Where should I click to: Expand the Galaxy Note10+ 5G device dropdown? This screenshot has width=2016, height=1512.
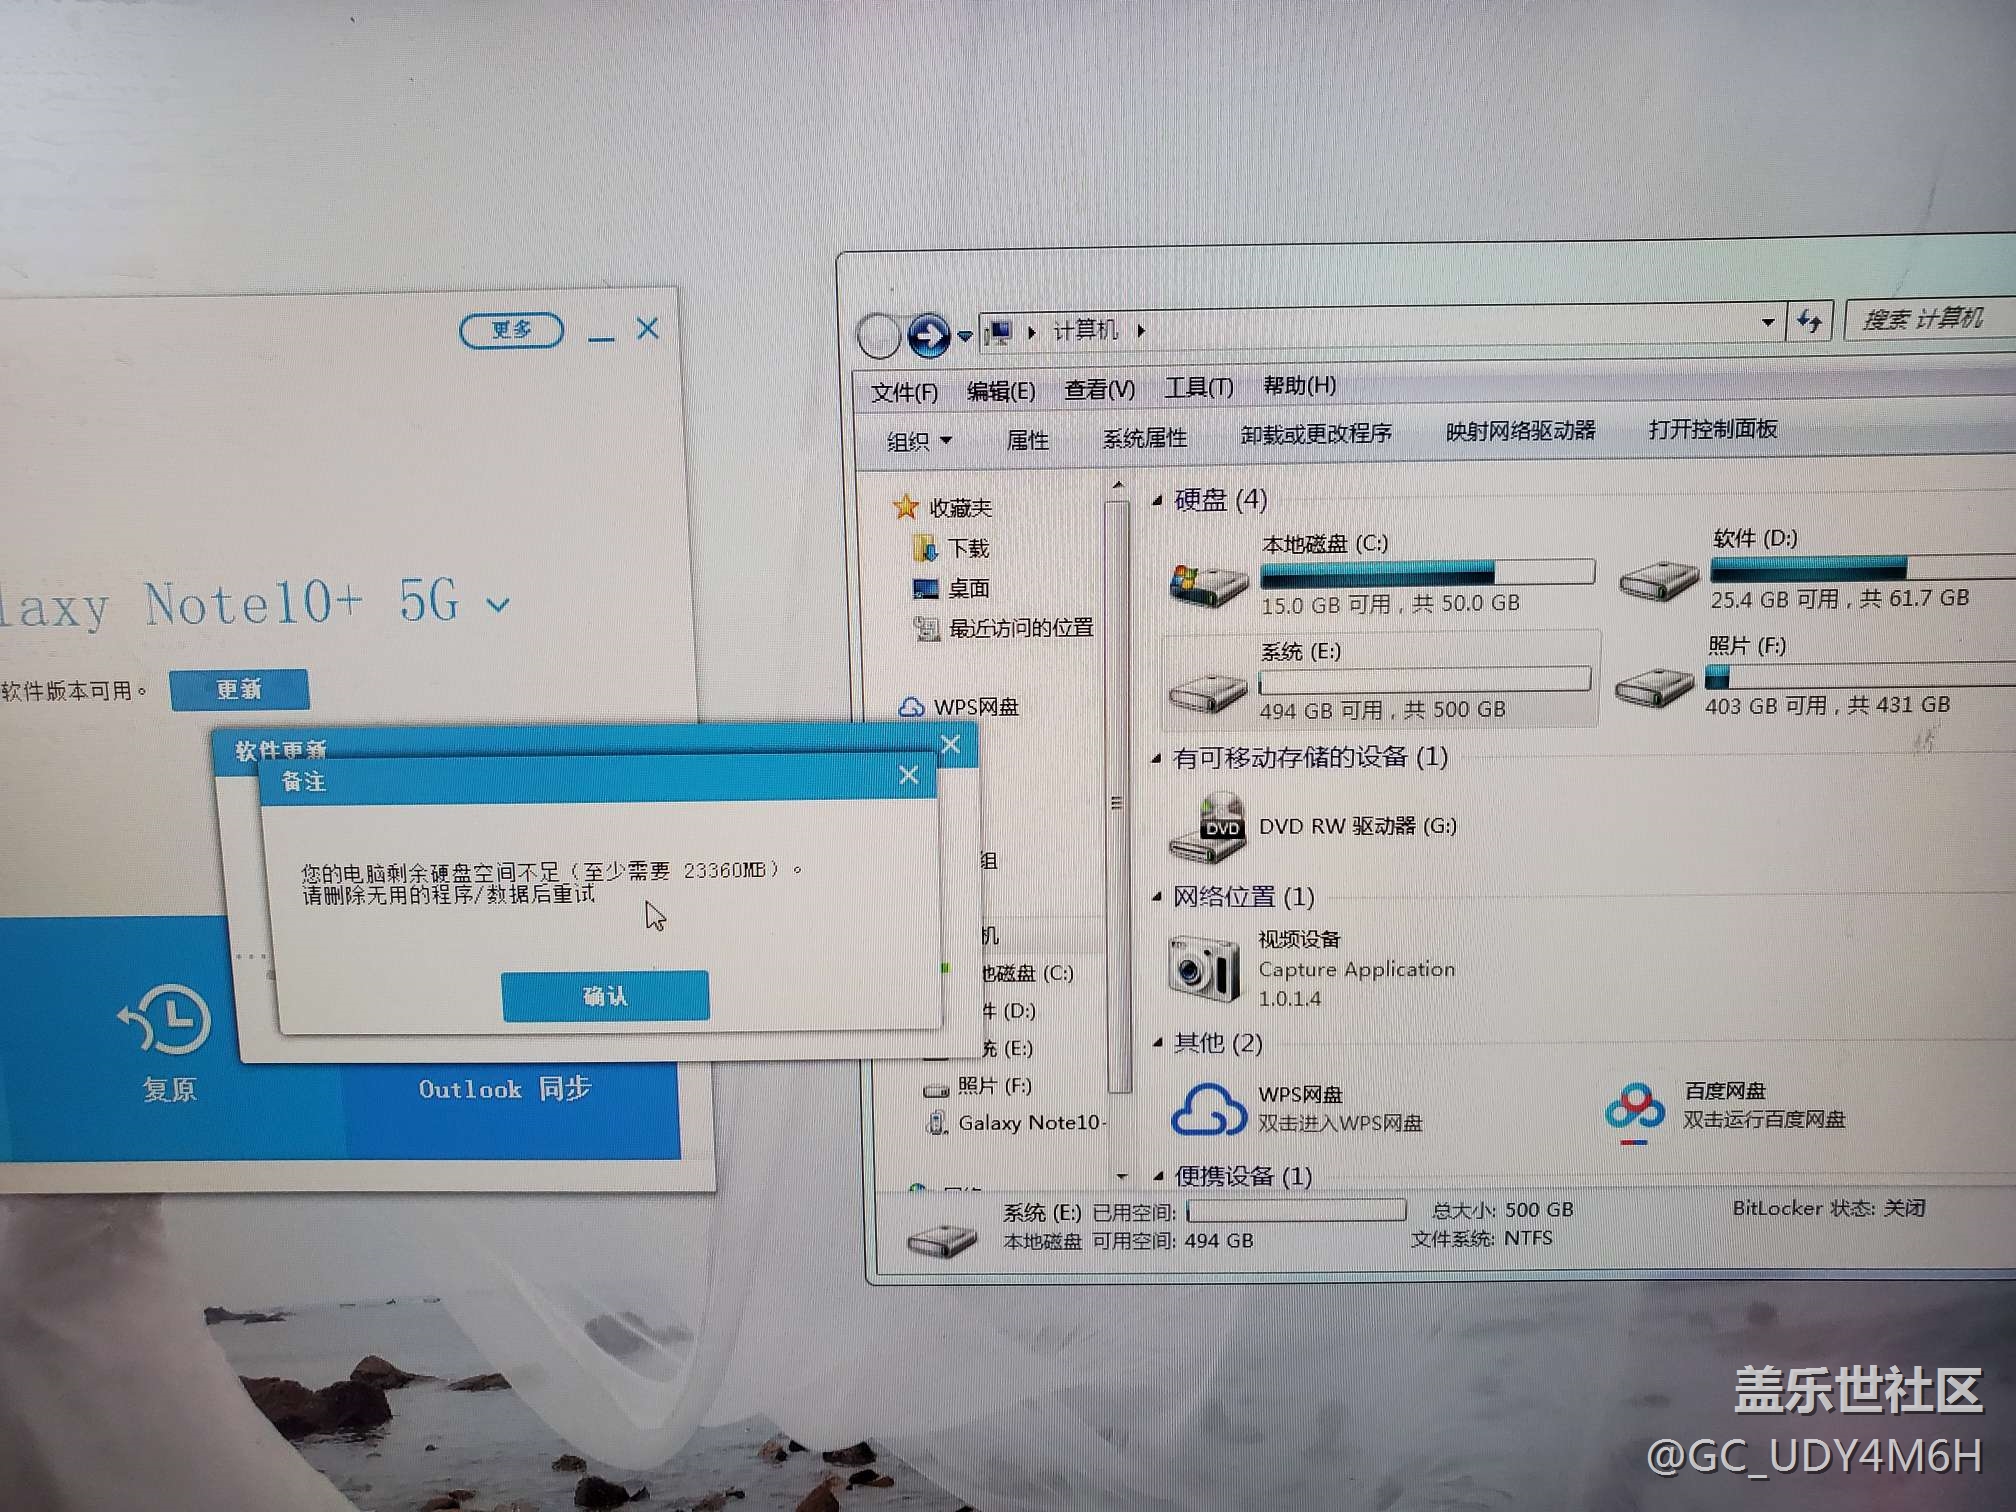(x=498, y=604)
